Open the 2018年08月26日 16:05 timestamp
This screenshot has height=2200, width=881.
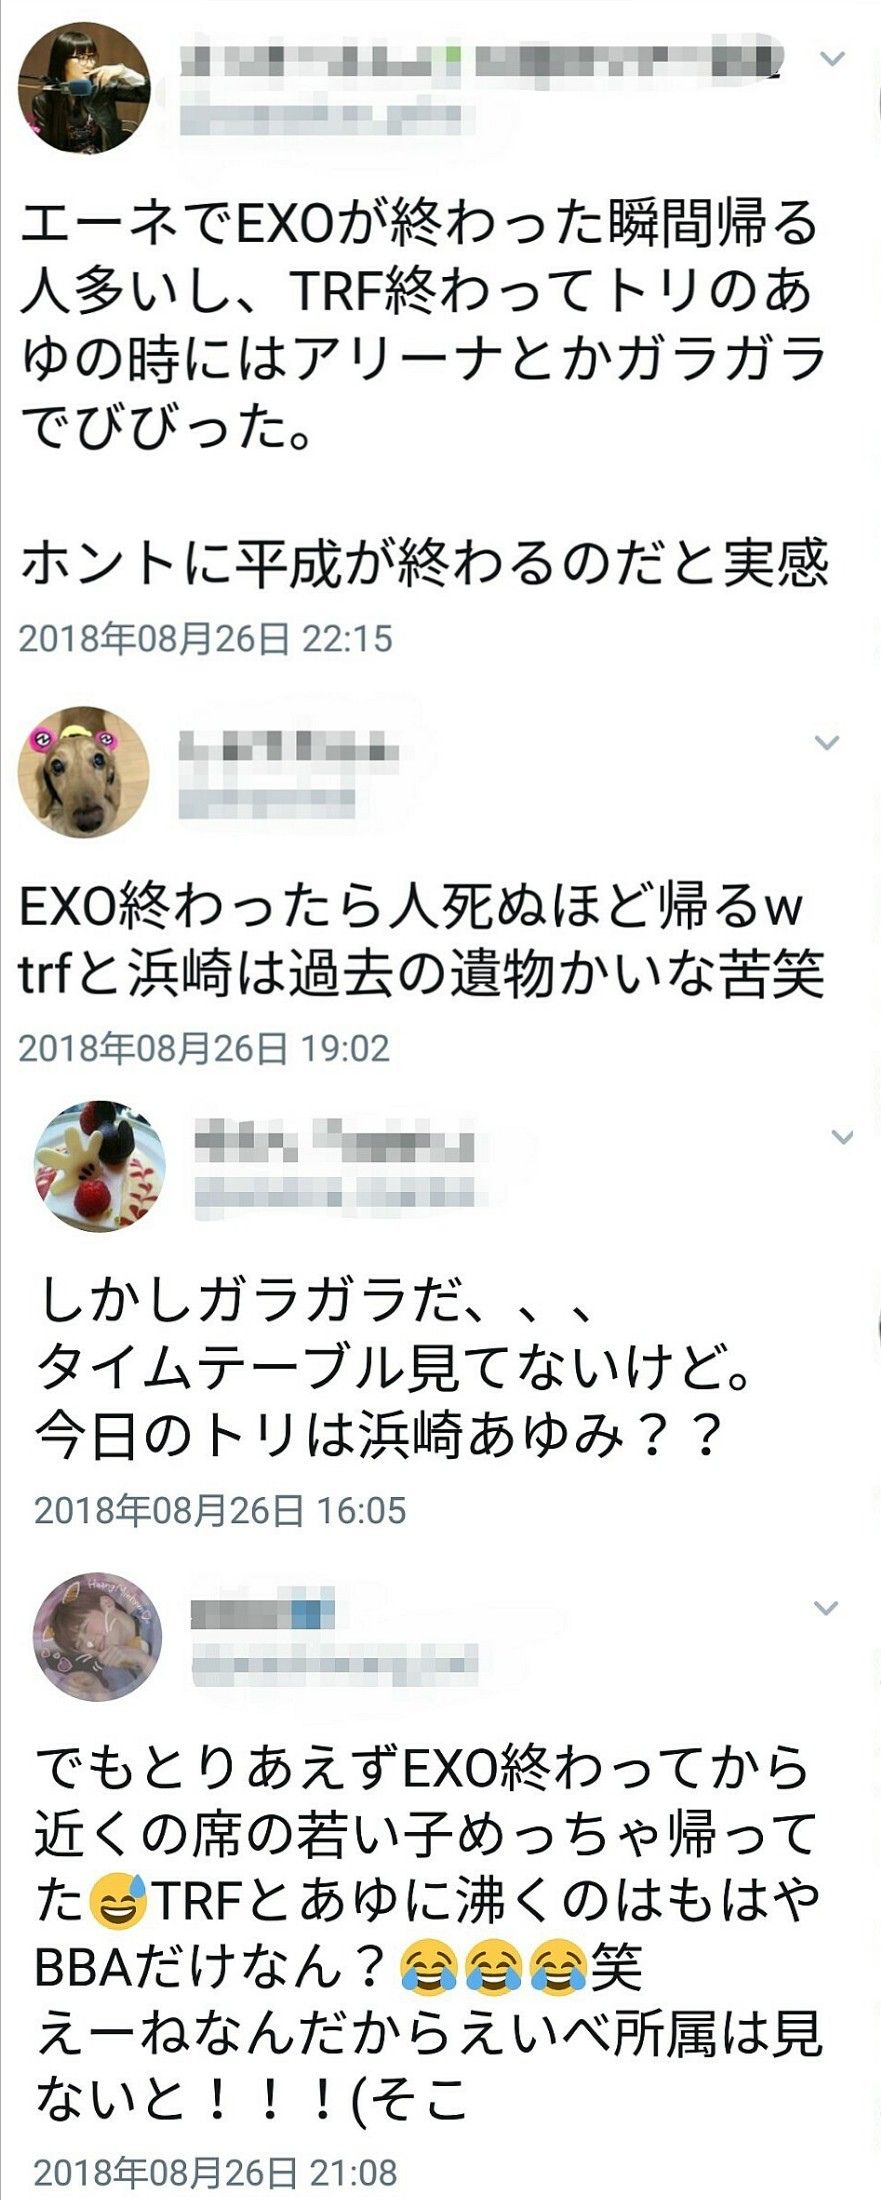(x=220, y=1509)
